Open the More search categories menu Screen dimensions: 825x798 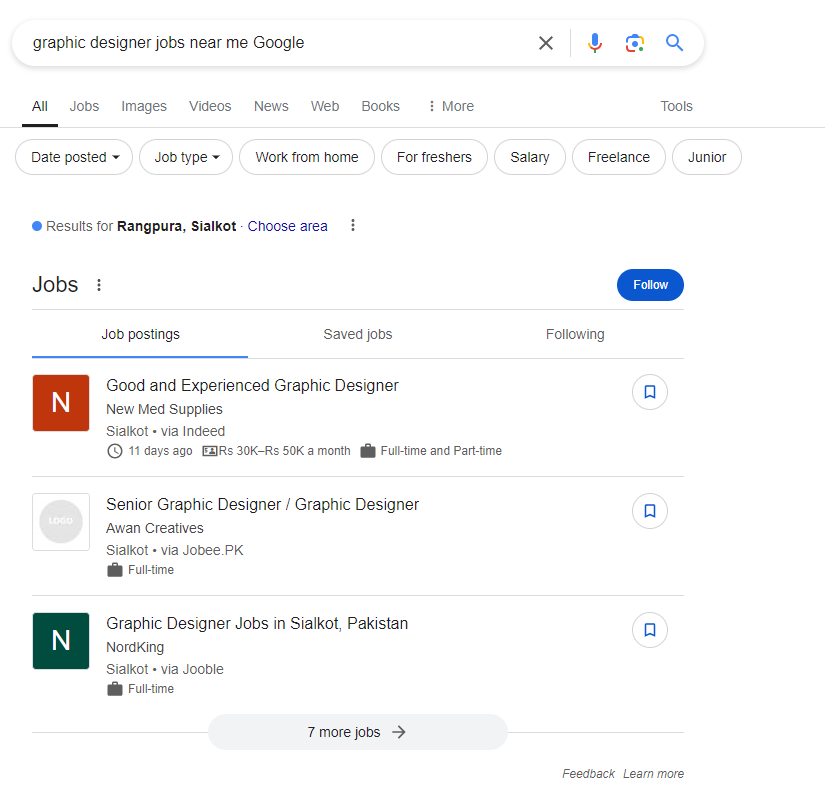[450, 106]
